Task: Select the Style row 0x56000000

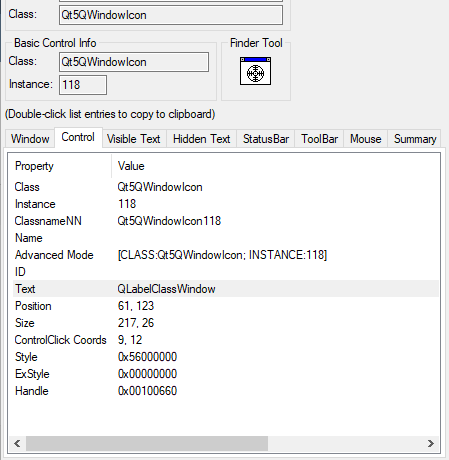Action: pos(226,357)
